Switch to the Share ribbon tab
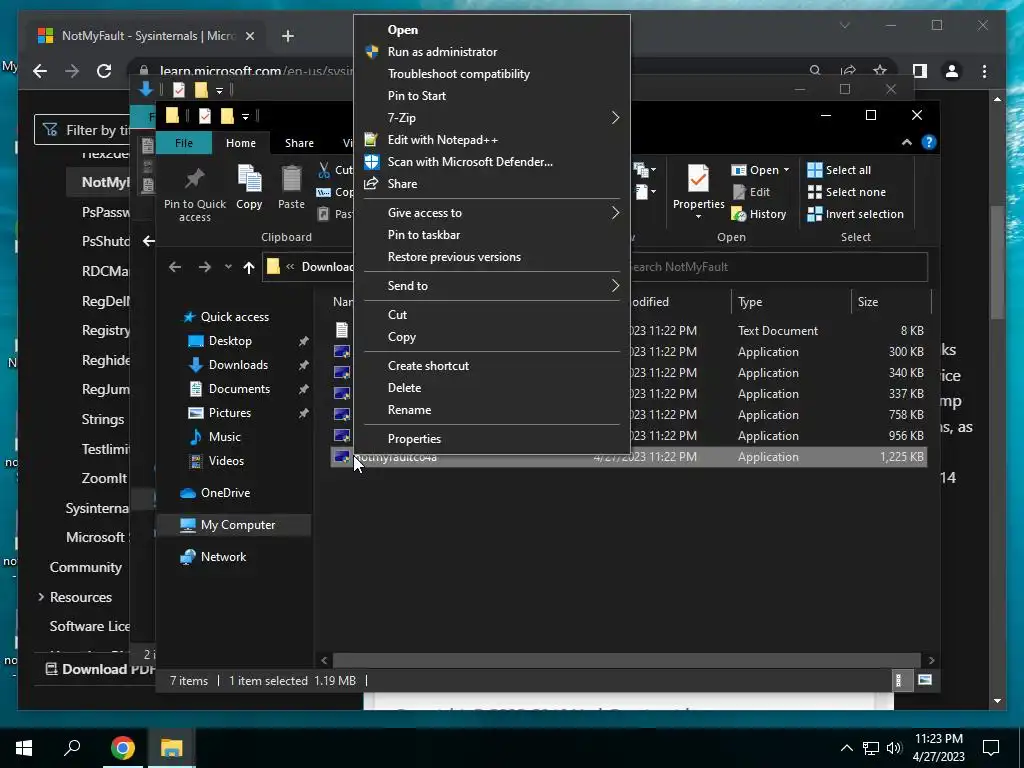 [x=299, y=143]
